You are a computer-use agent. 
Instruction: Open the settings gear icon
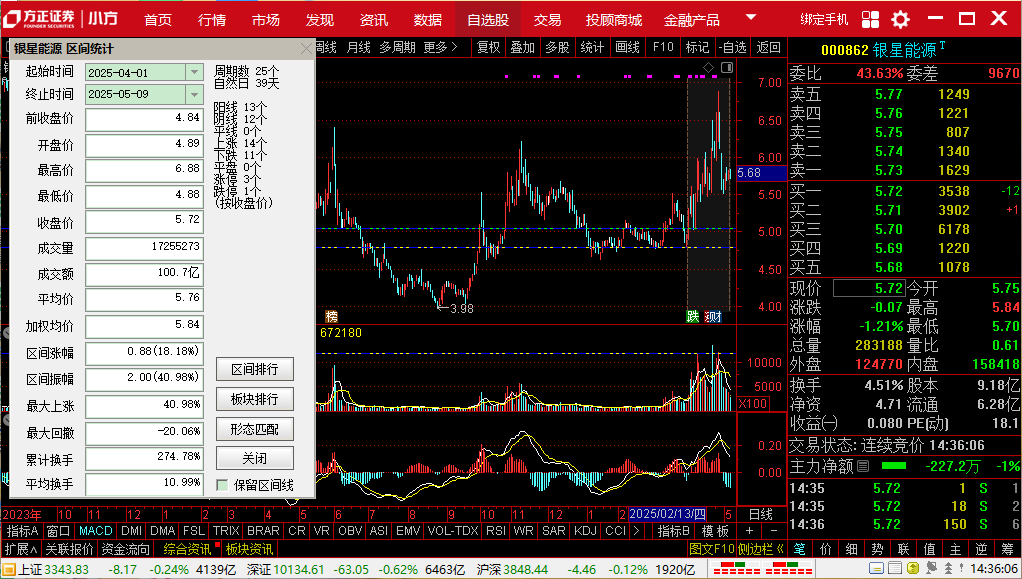tap(900, 19)
